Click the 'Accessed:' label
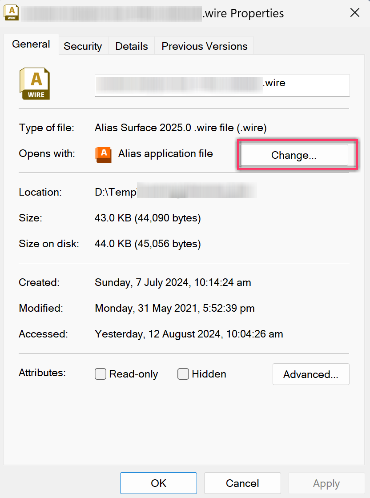This screenshot has height=498, width=370. (x=43, y=334)
